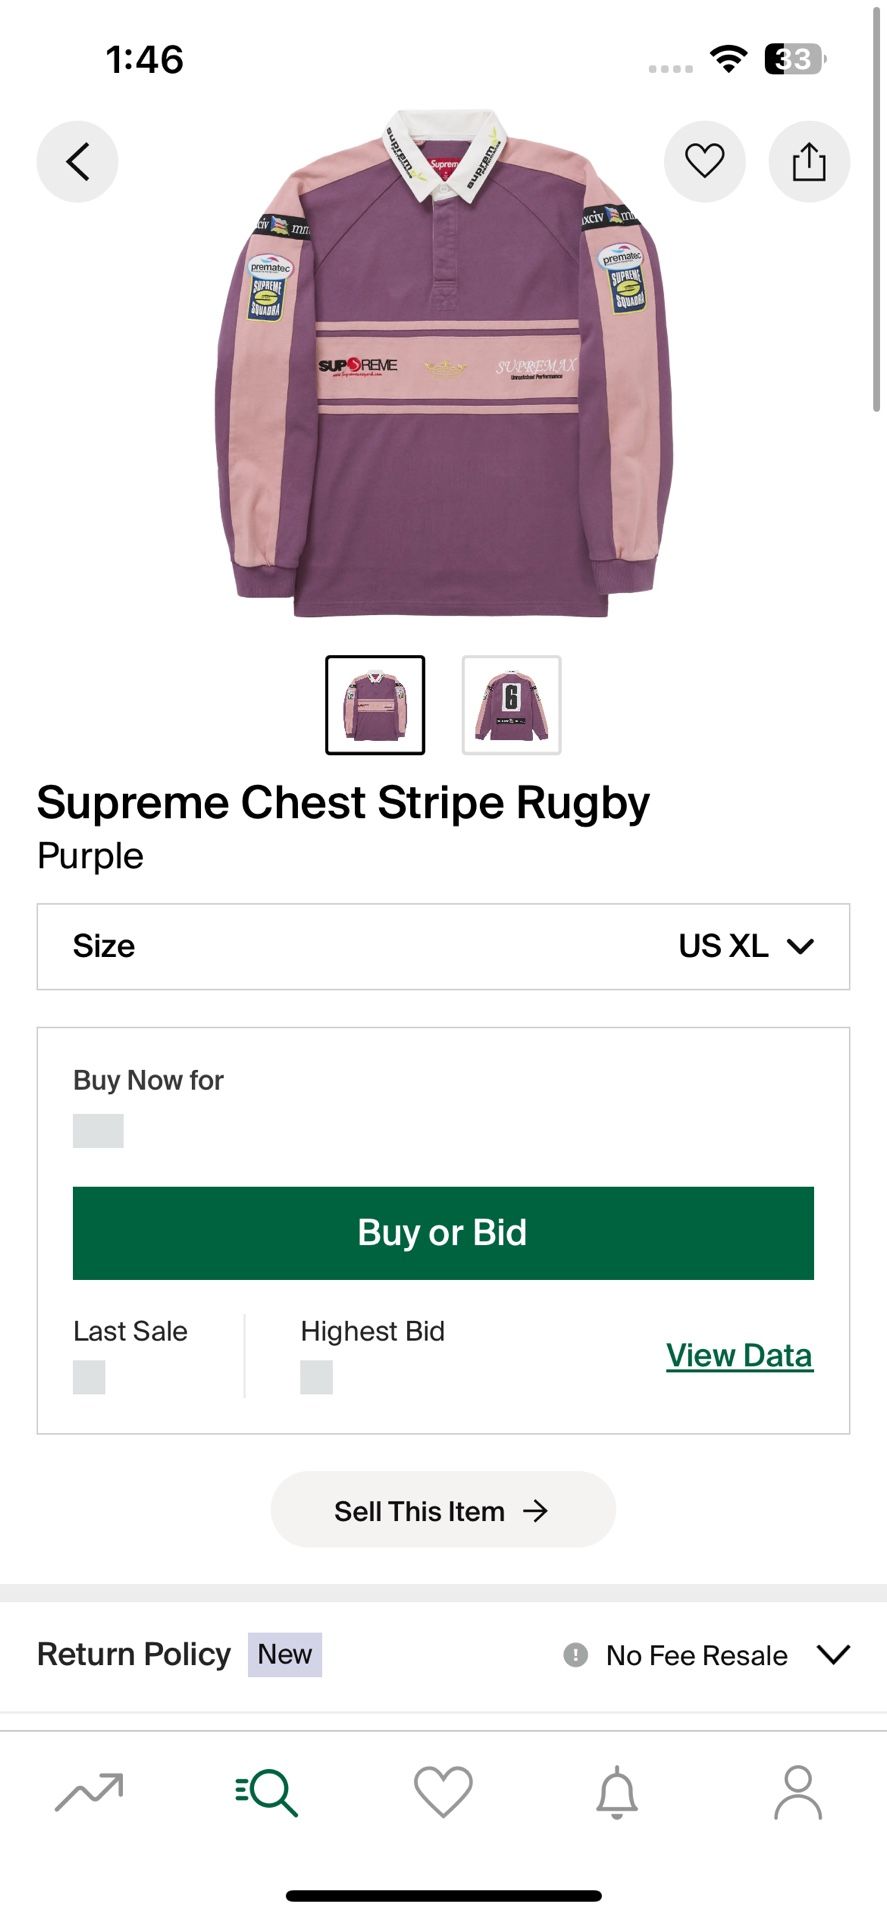Screen dimensions: 887x1920
Task: Tap the No Fee Resale info icon
Action: pos(576,1655)
